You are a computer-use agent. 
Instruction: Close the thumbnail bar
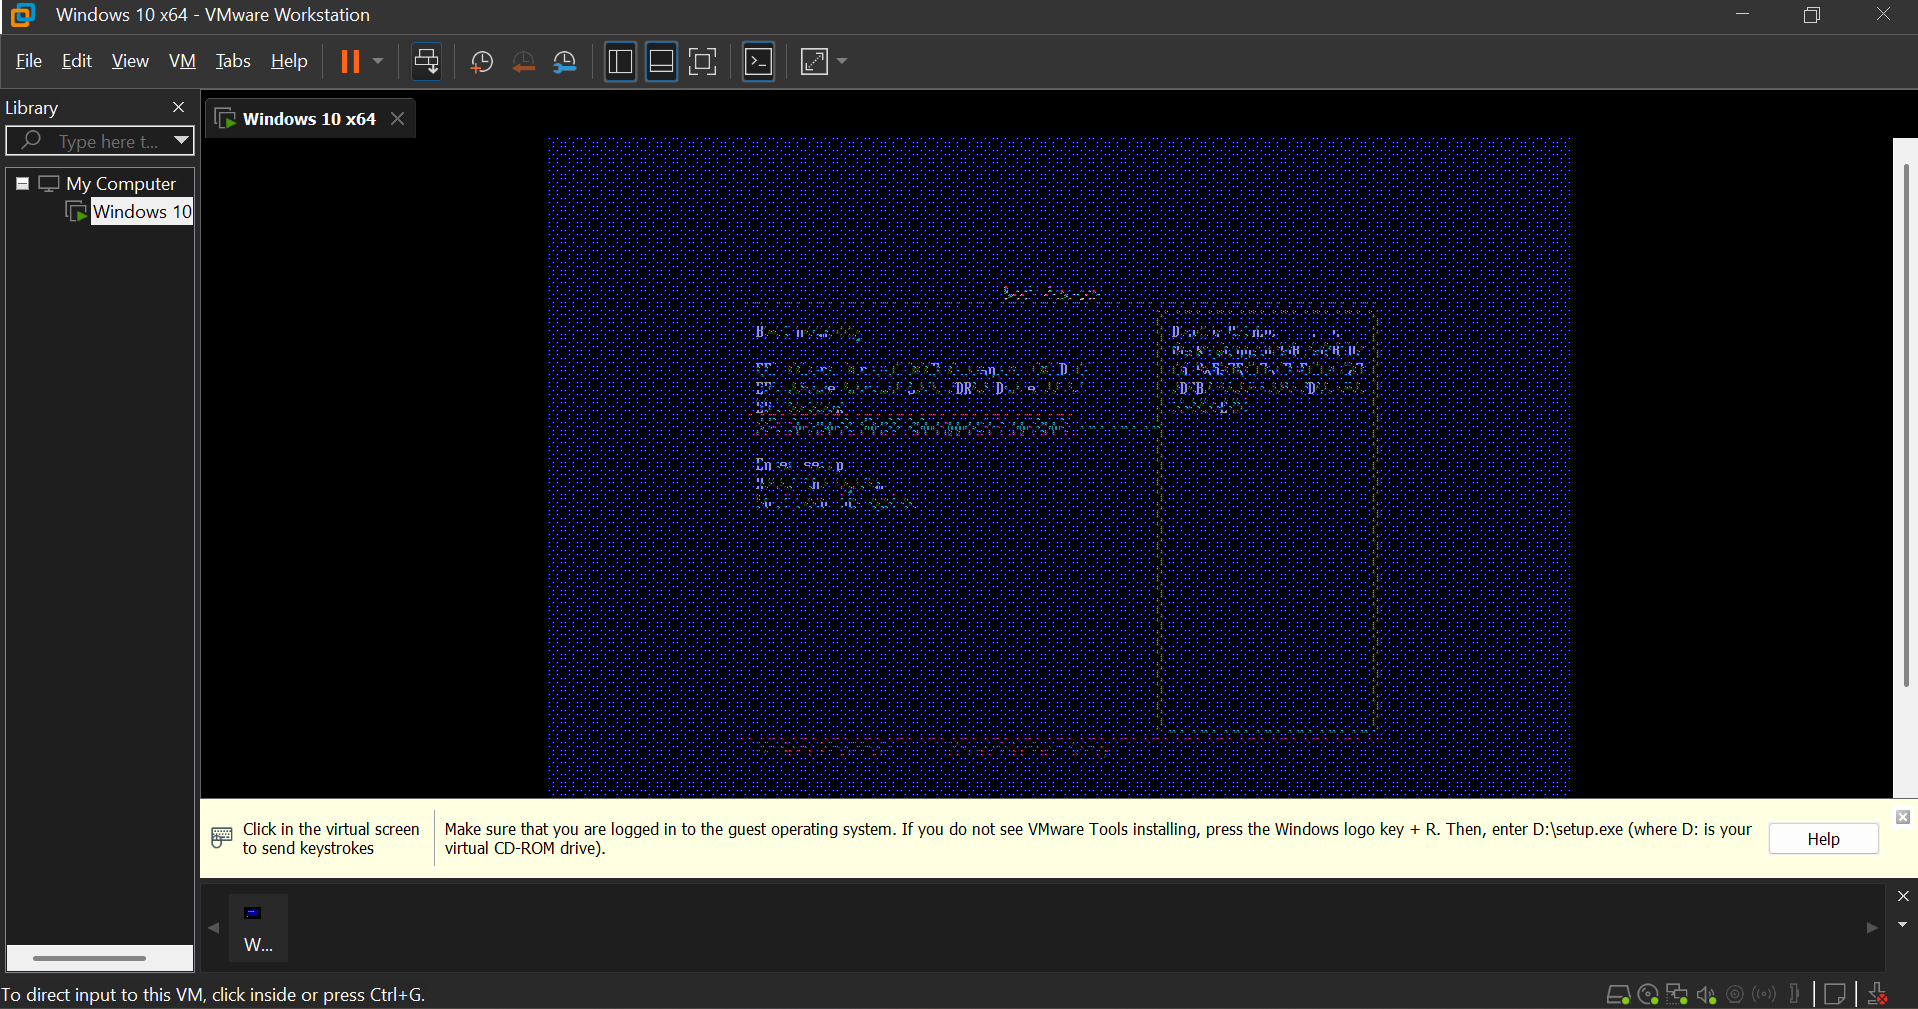[x=1903, y=896]
